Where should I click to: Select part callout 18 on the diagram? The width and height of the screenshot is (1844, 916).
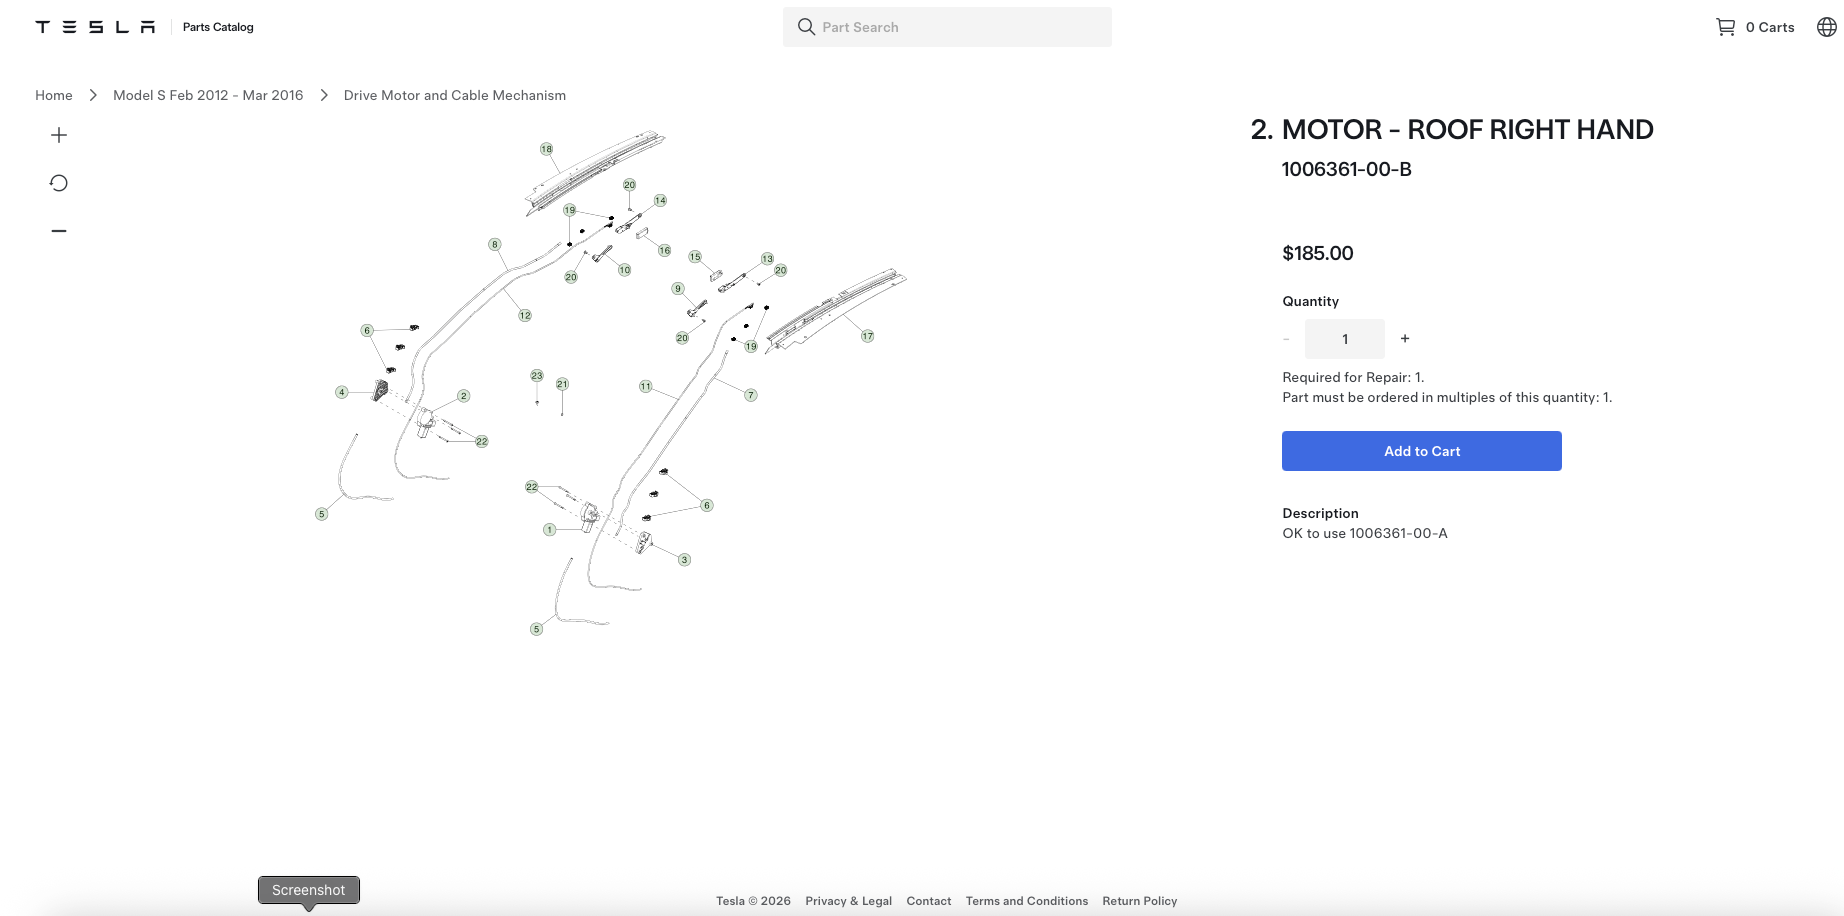pos(546,149)
